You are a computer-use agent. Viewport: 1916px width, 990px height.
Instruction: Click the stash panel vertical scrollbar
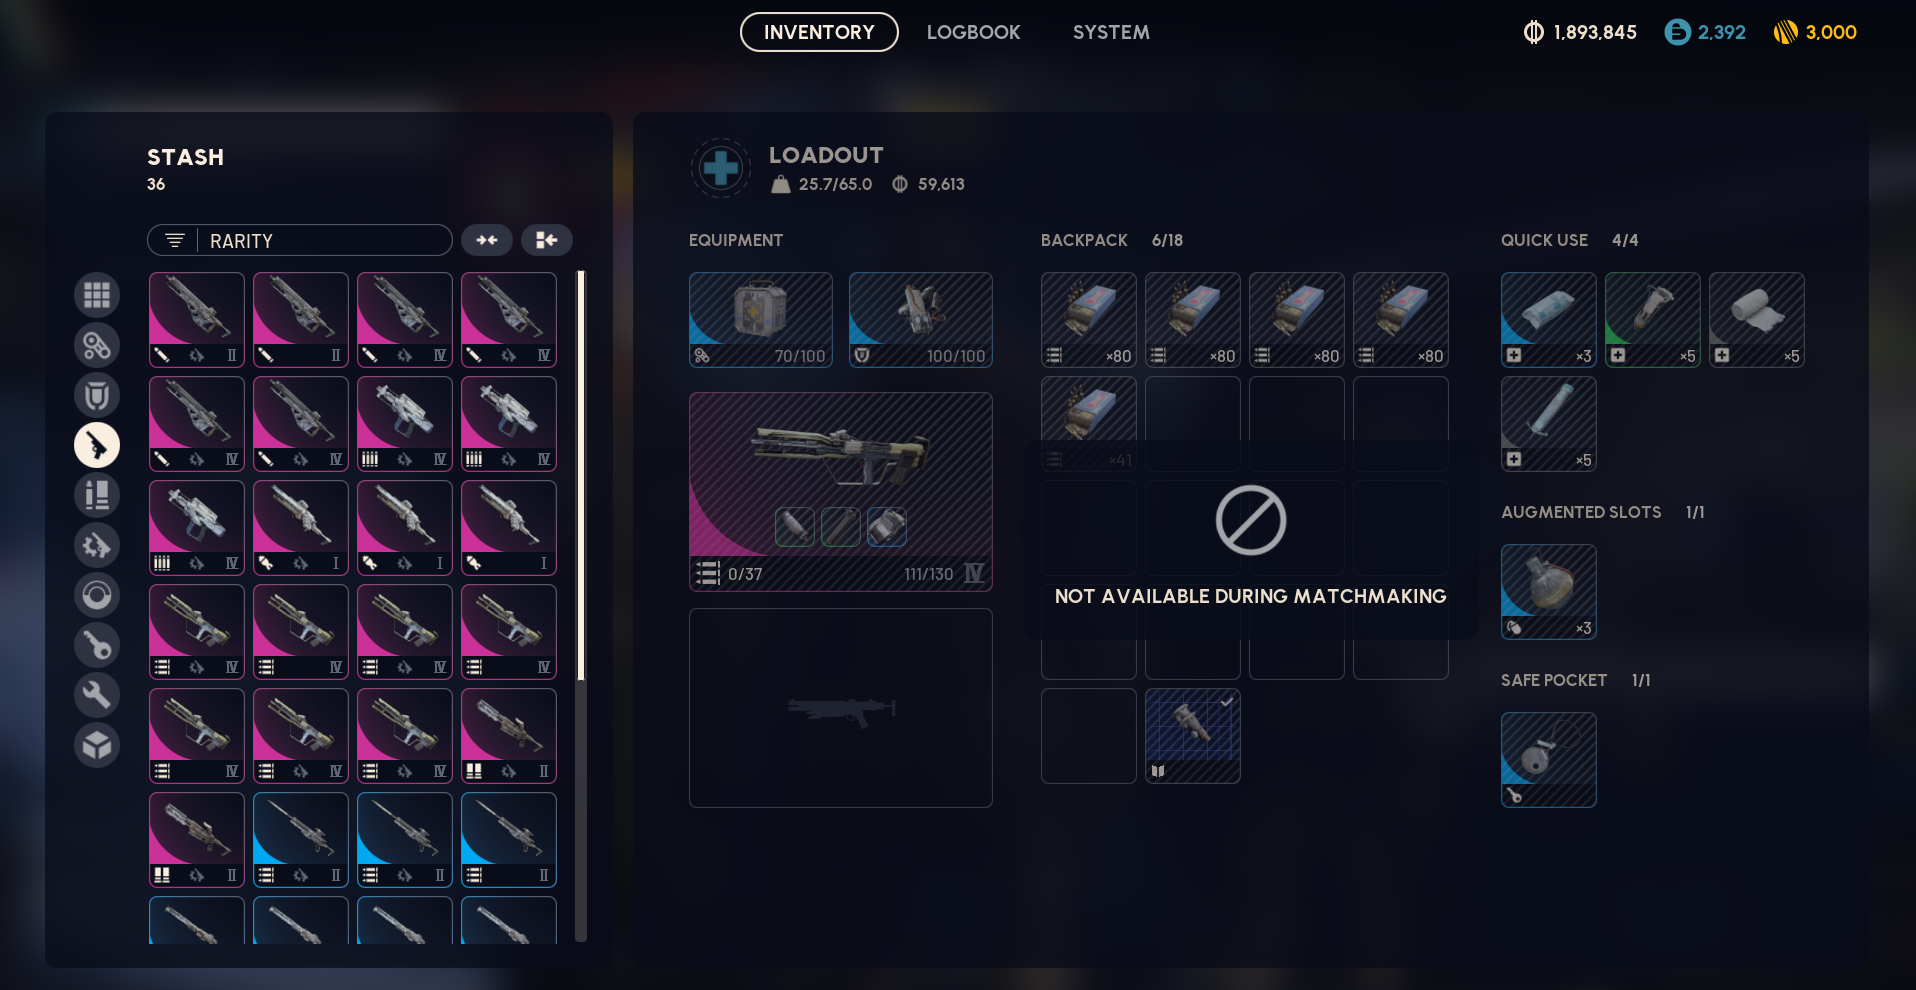581,605
